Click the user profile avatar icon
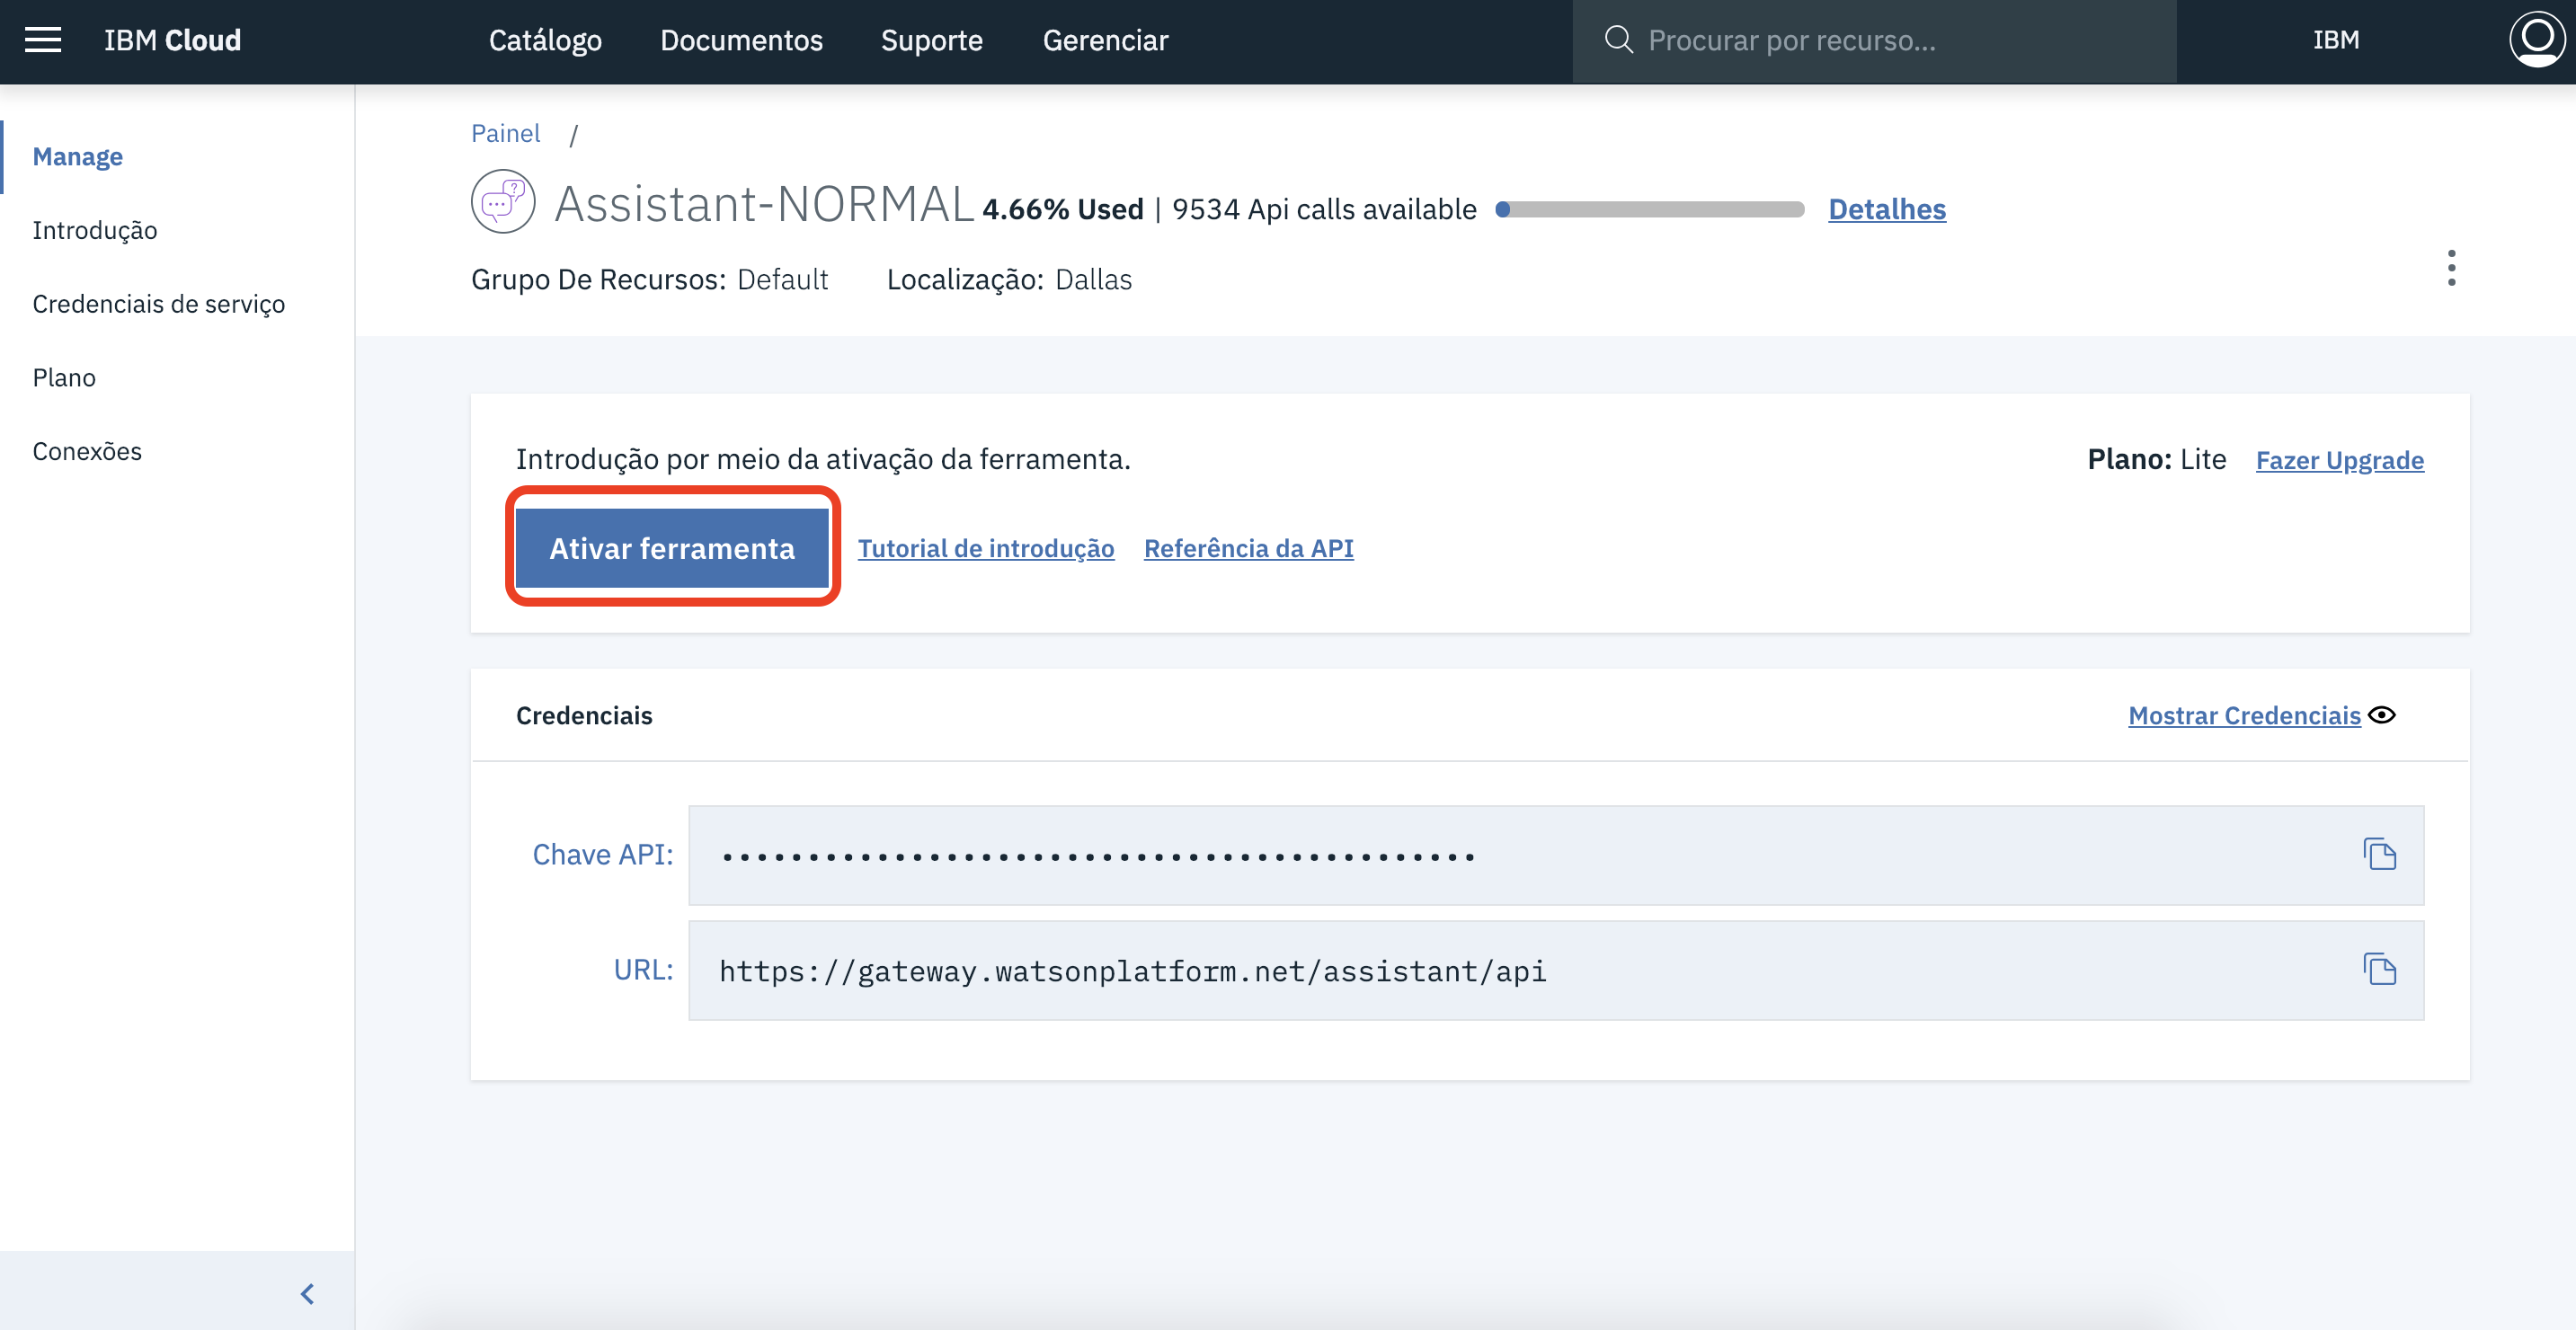The height and width of the screenshot is (1330, 2576). coord(2536,40)
